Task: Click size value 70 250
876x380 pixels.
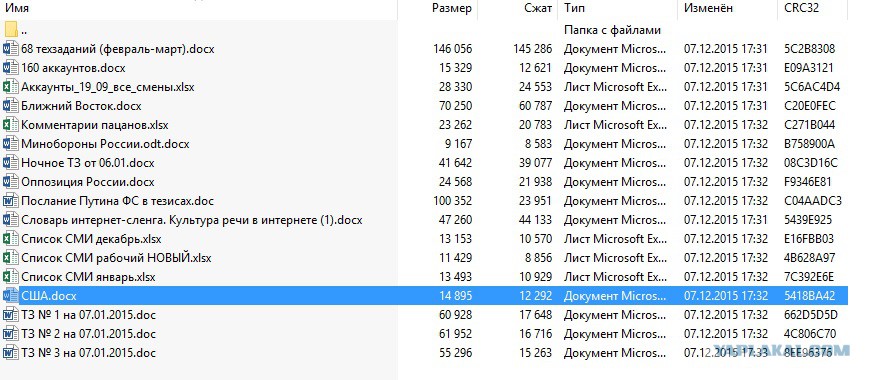Action: tap(455, 106)
